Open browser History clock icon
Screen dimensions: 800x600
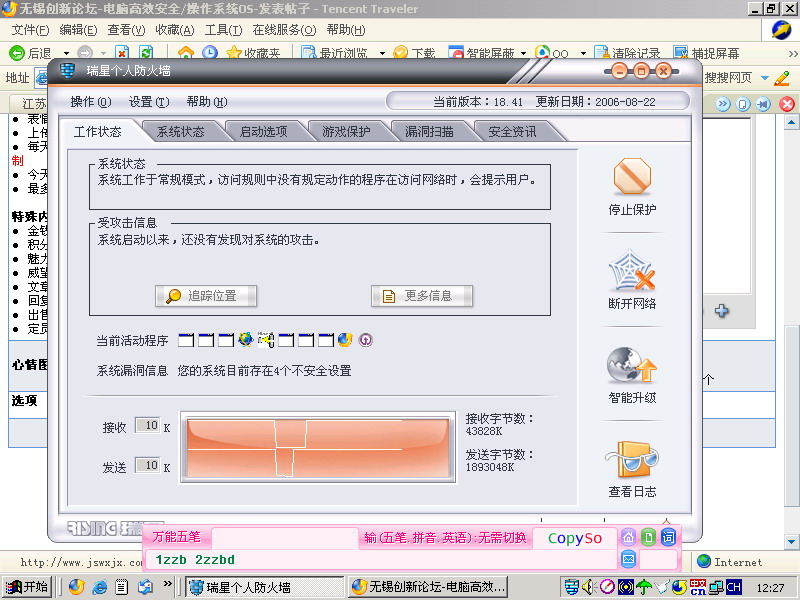pos(209,53)
